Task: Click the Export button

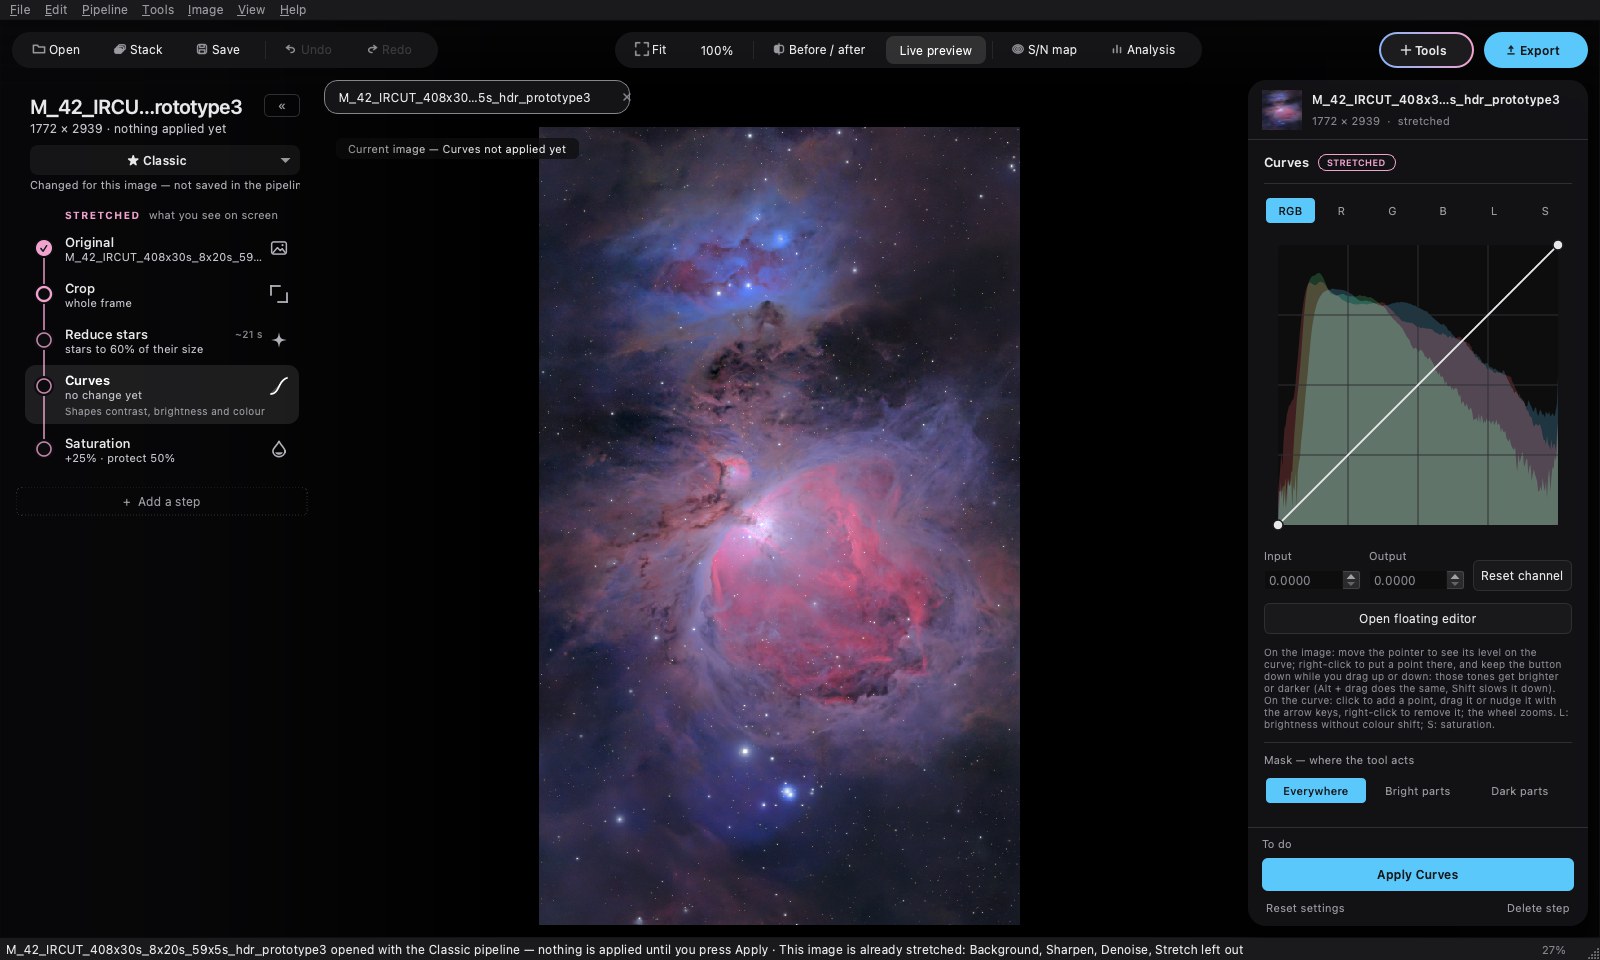Action: tap(1535, 50)
